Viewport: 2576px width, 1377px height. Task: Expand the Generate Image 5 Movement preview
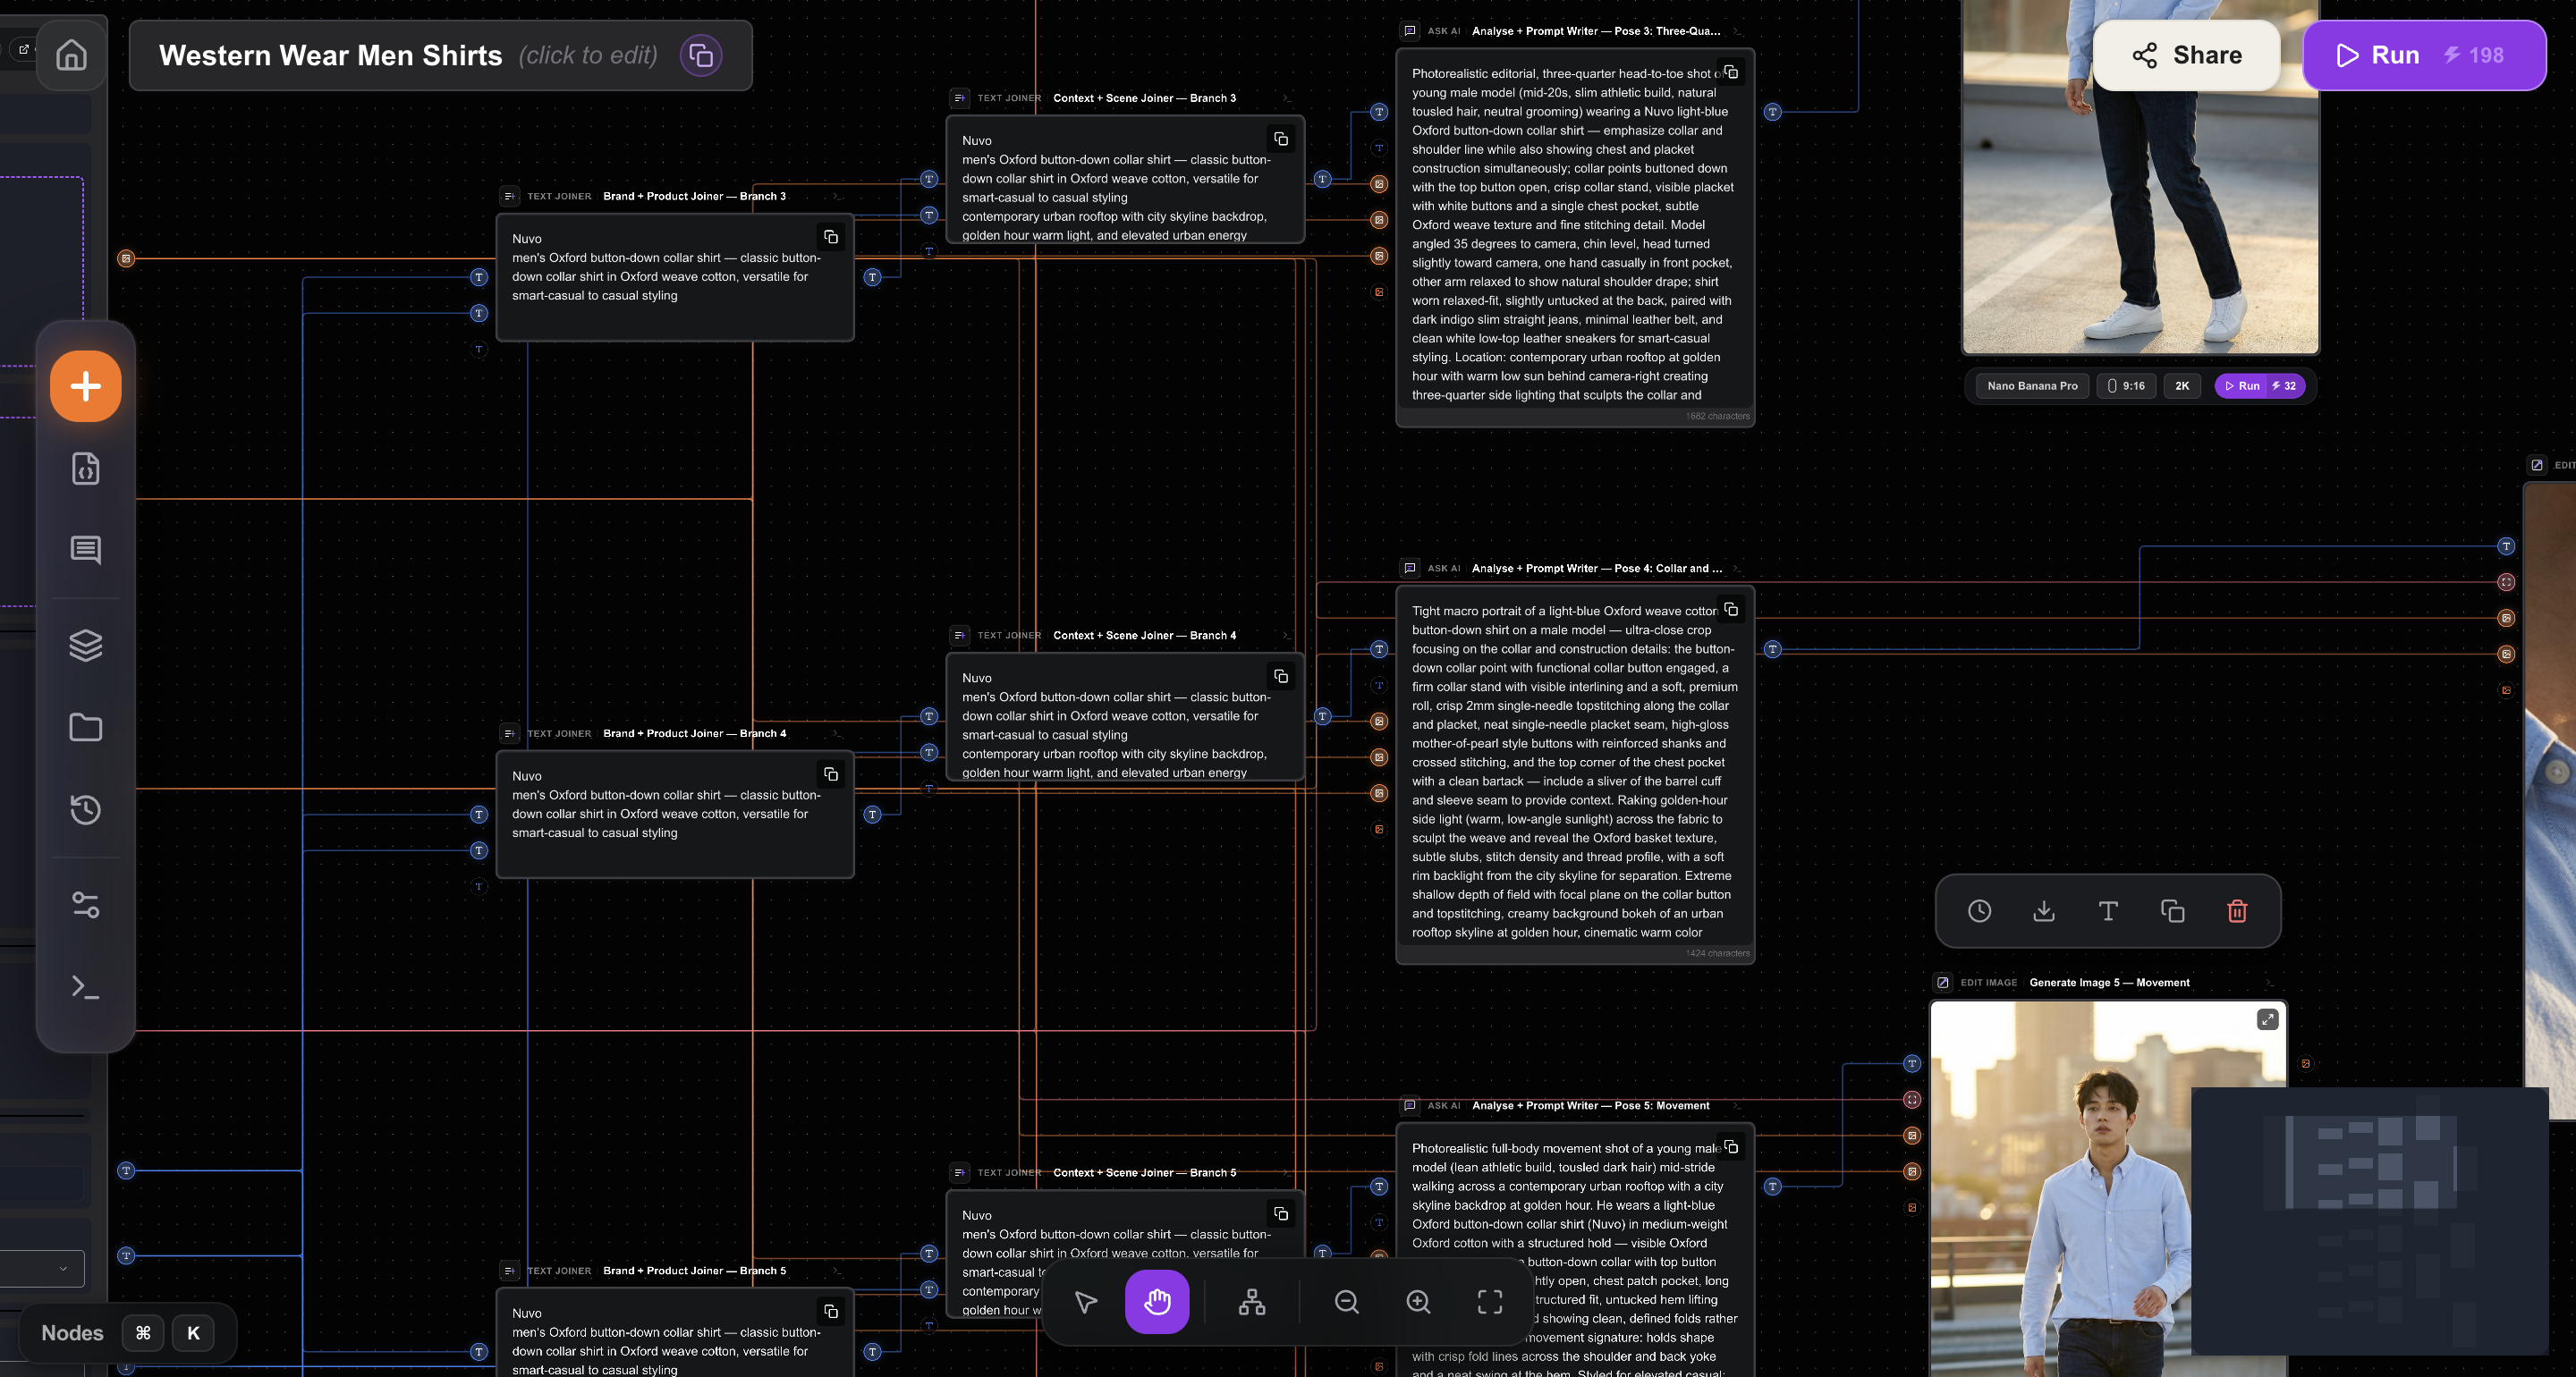(x=2267, y=1019)
